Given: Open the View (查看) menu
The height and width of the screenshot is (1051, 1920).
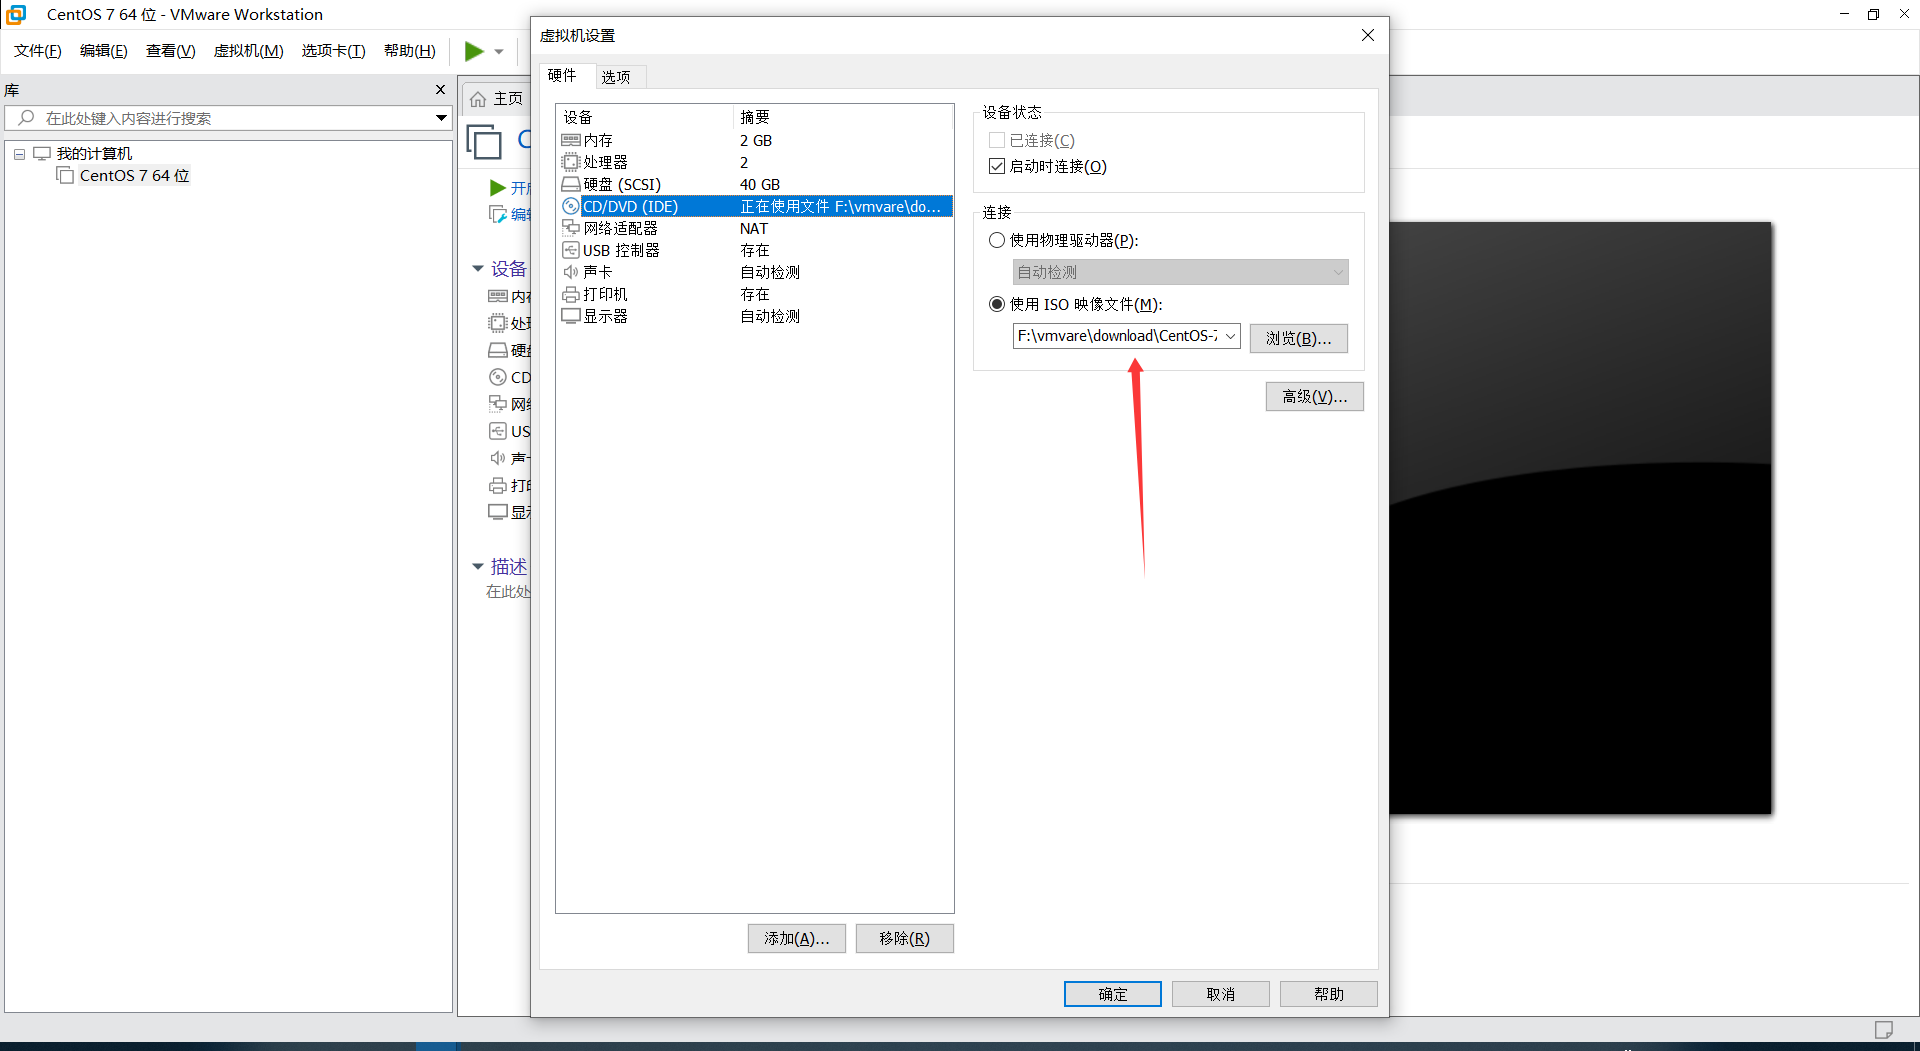Looking at the screenshot, I should pos(171,51).
